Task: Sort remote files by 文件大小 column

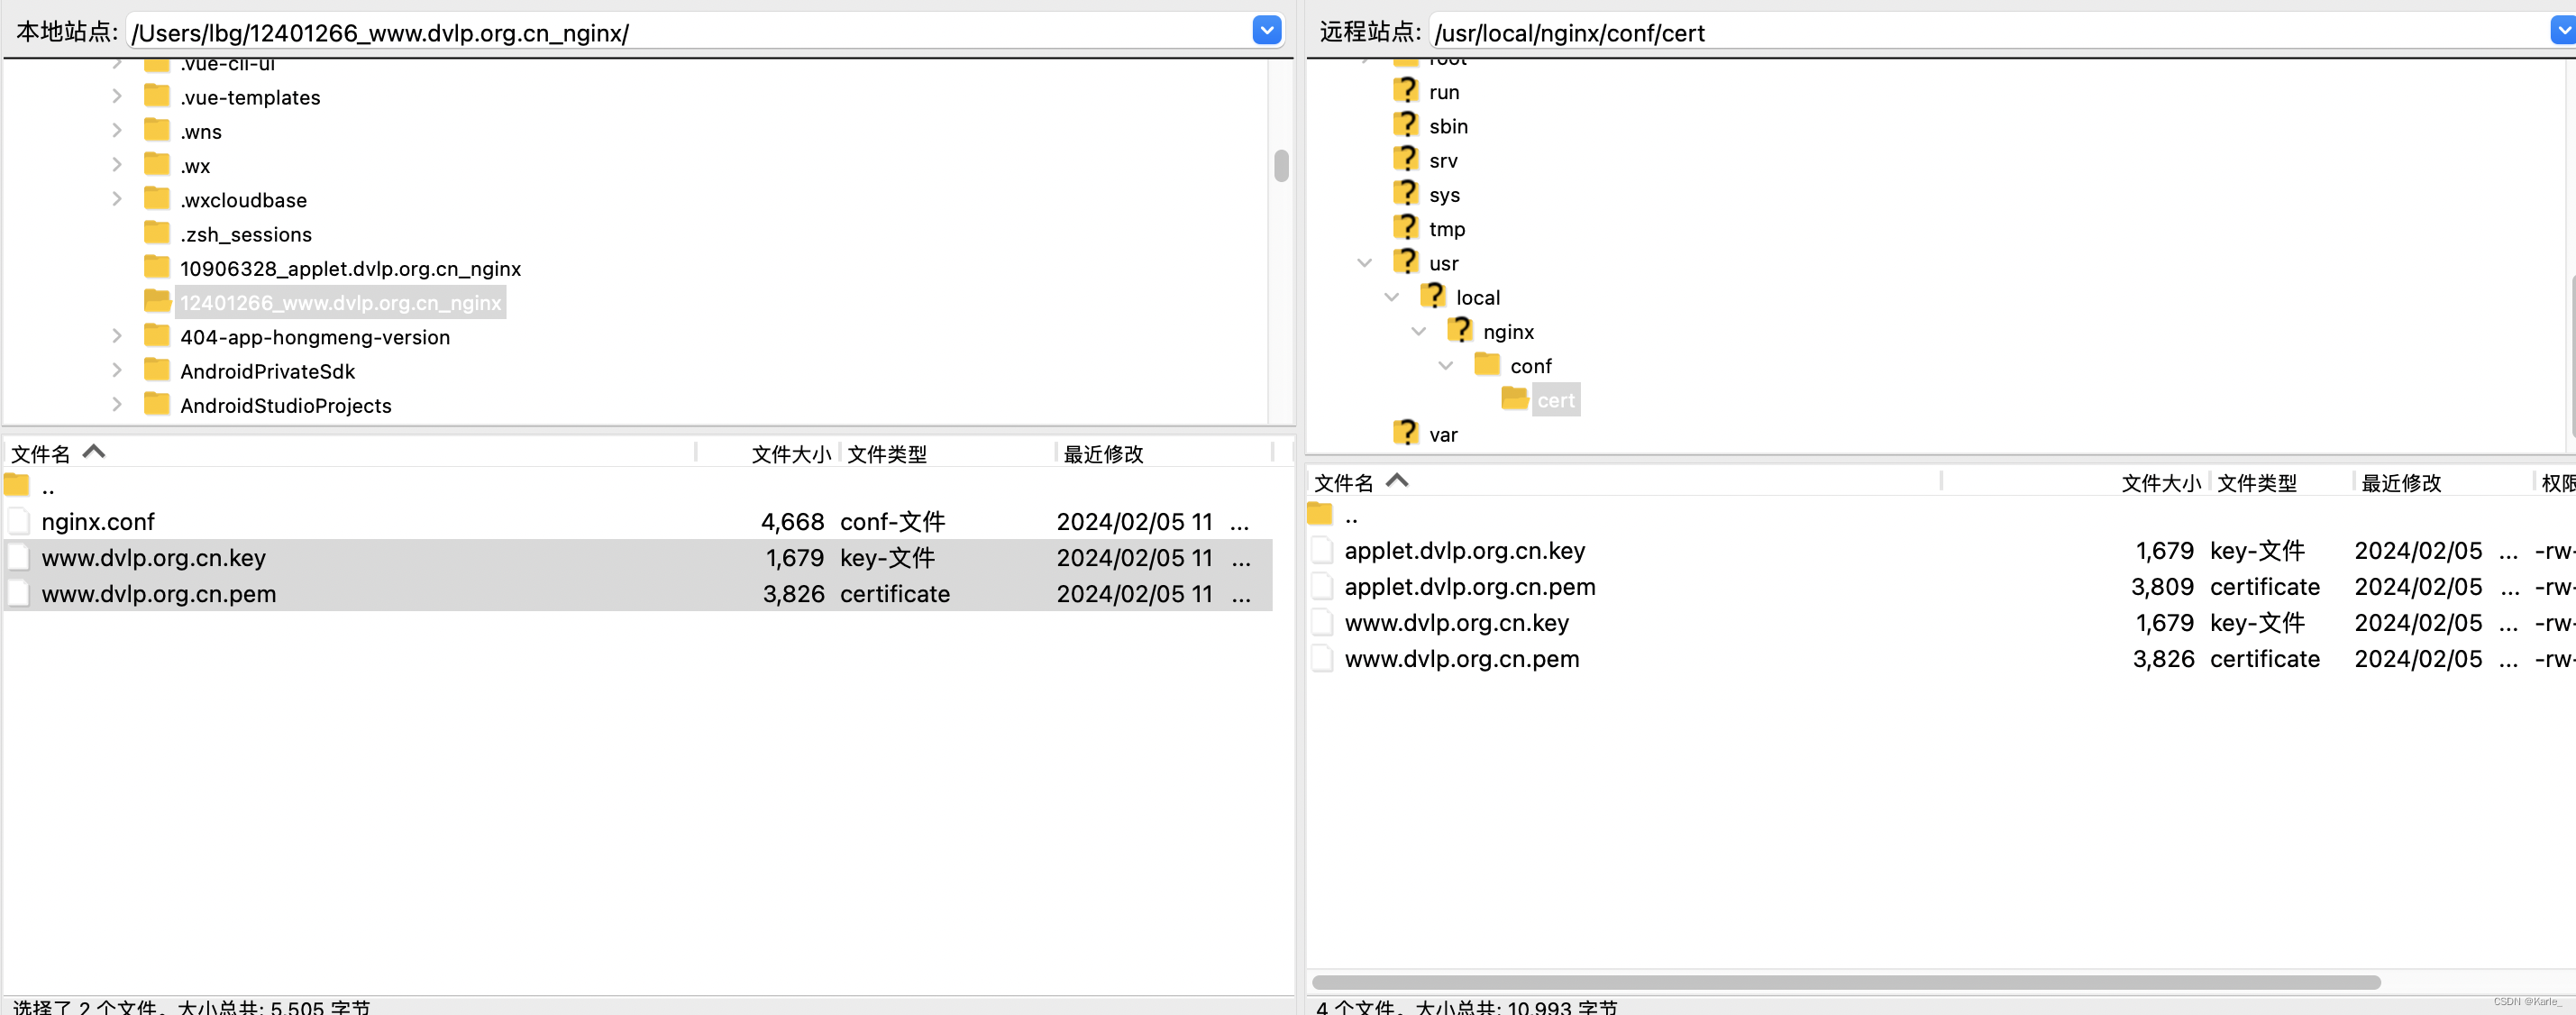Action: pyautogui.click(x=2075, y=482)
